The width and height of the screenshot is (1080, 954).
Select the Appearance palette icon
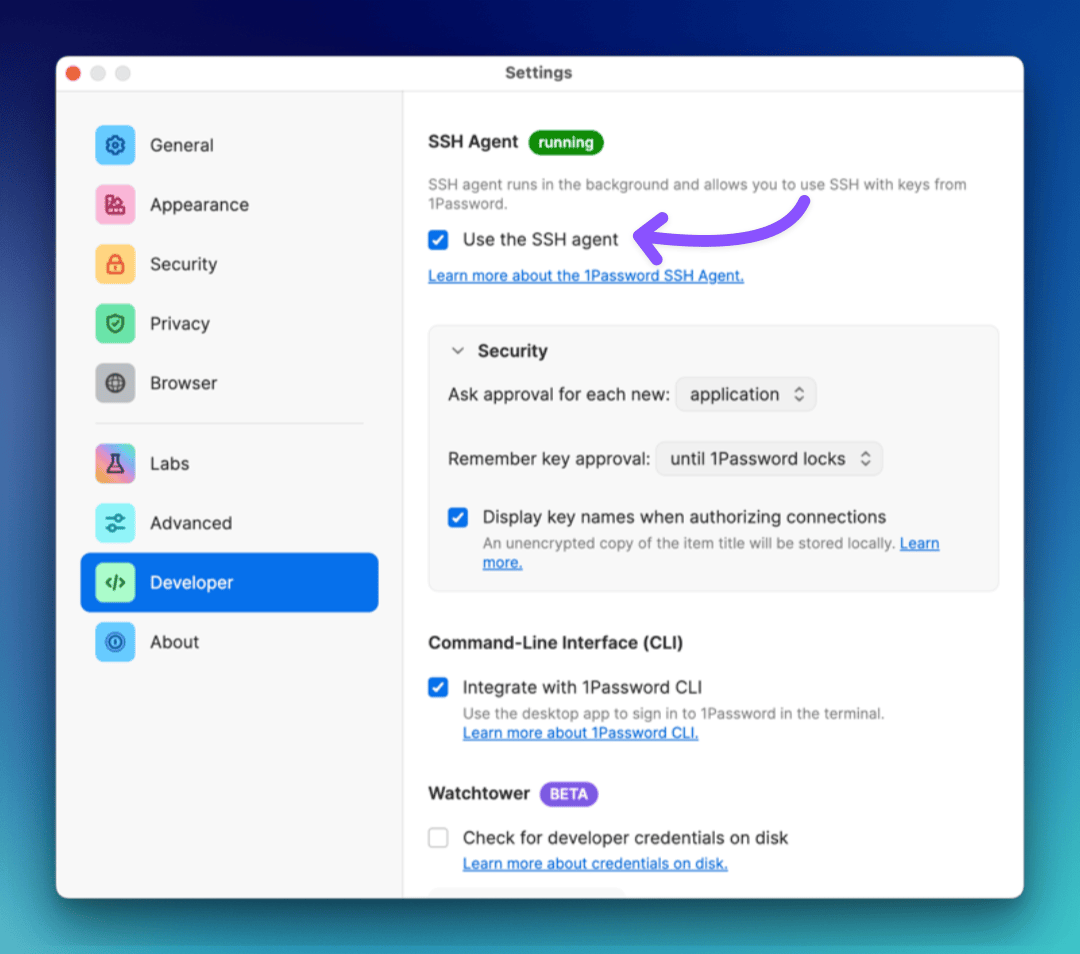[115, 204]
